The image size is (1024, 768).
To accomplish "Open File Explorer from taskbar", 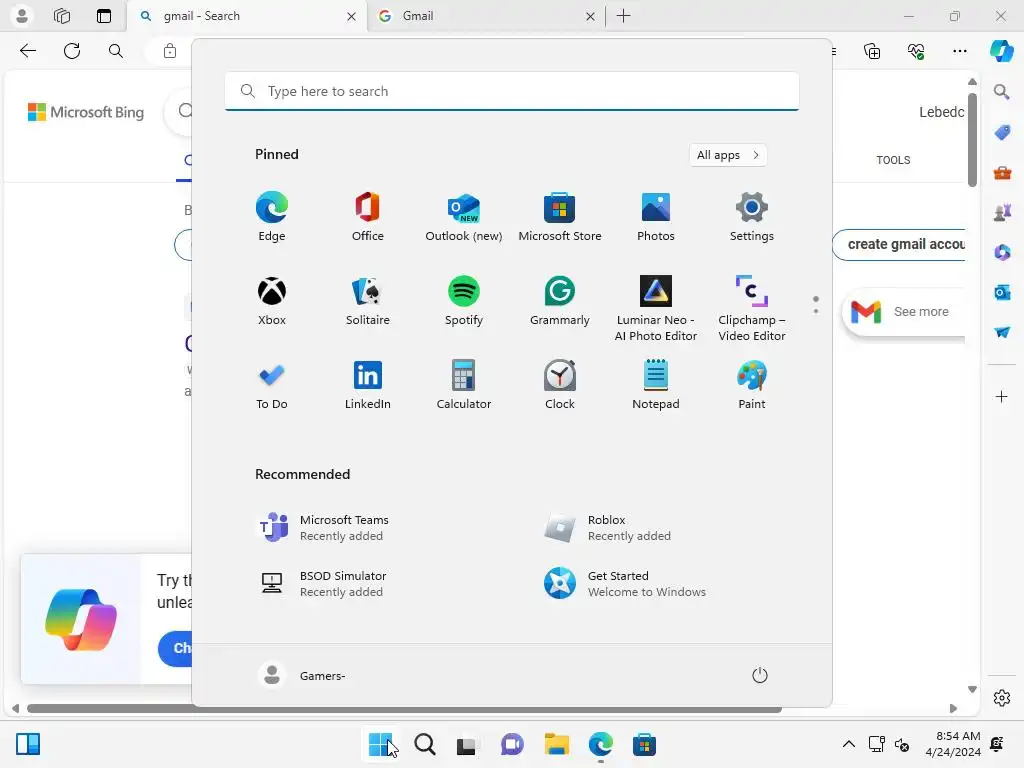I will point(556,744).
